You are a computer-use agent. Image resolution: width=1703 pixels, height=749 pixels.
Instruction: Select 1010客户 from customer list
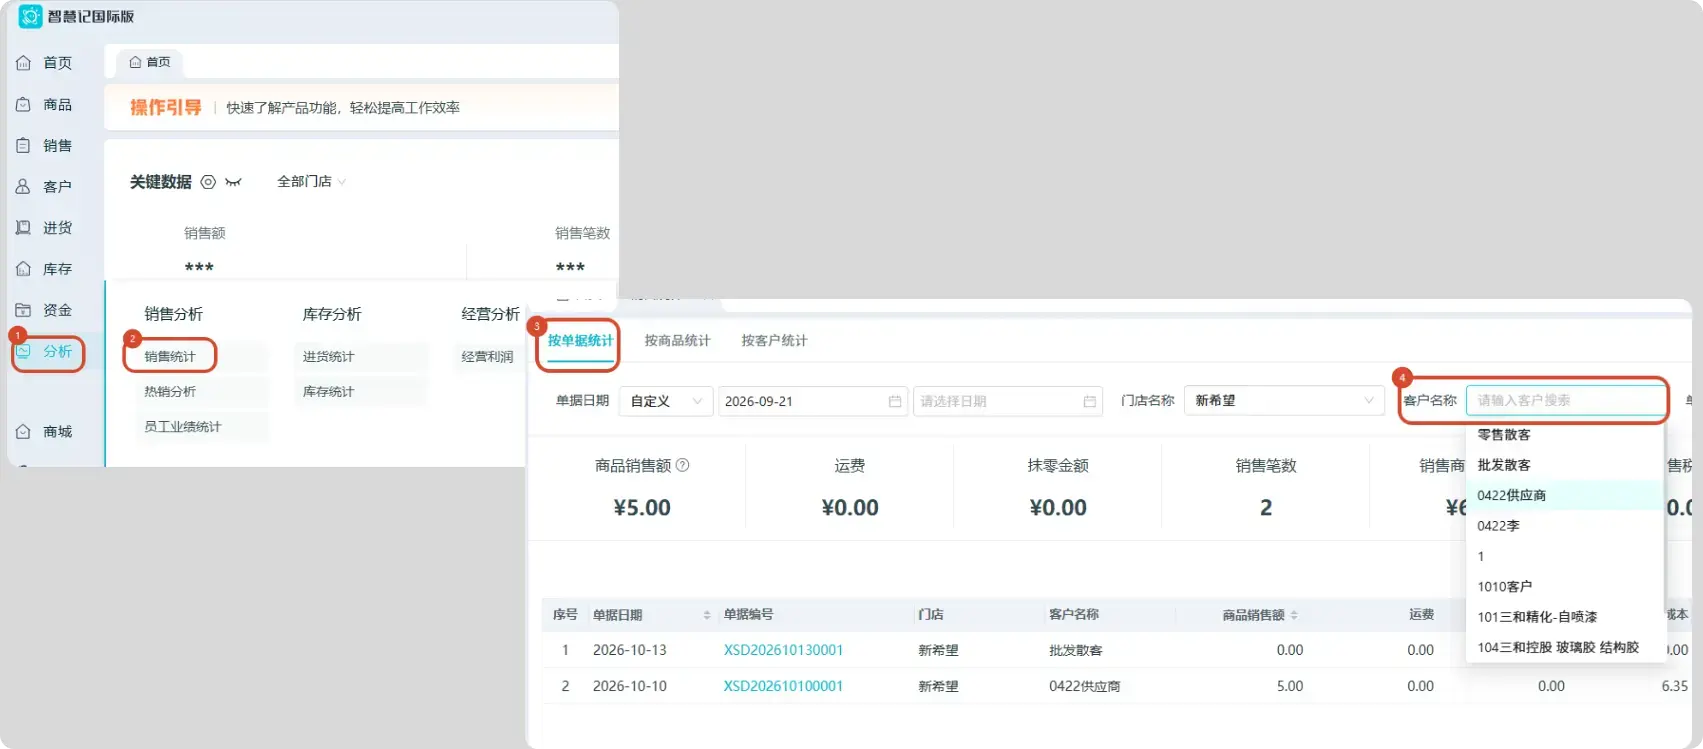[1564, 587]
